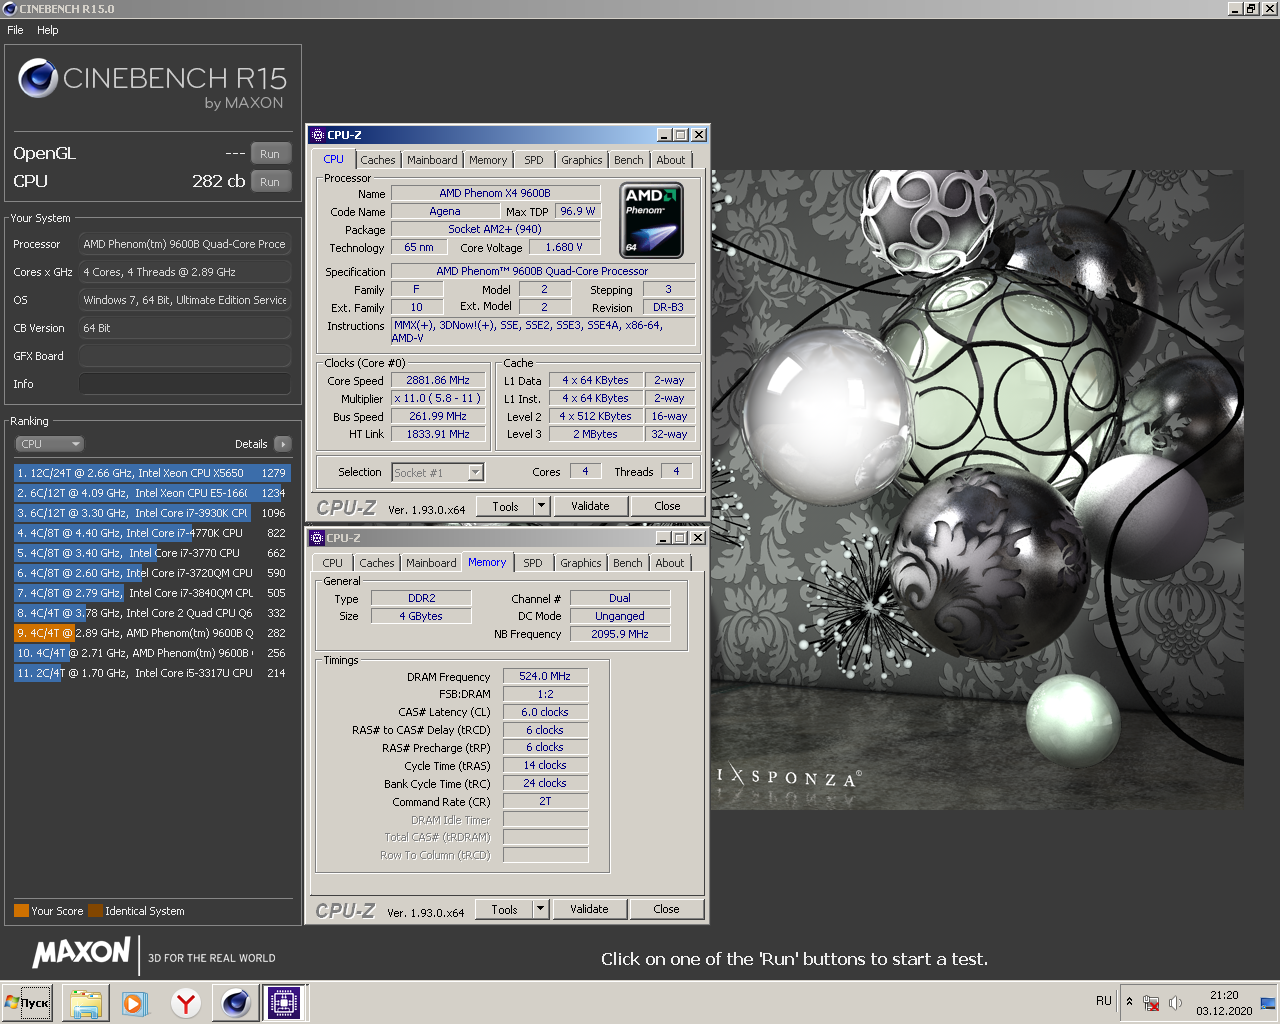Click Validate in lower CPU-Z window
This screenshot has width=1280, height=1024.
[x=589, y=909]
